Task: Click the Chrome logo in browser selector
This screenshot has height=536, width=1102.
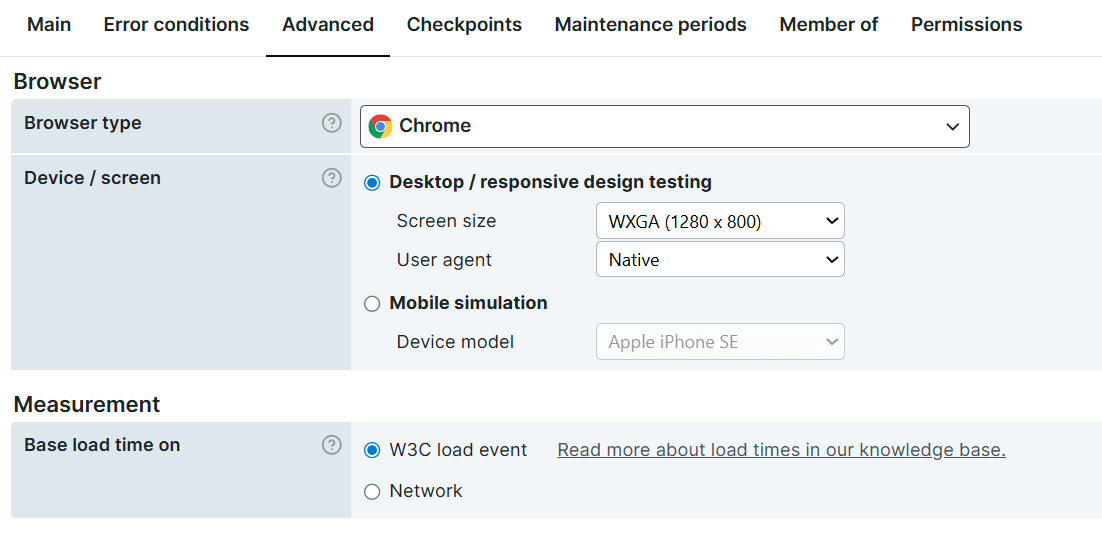Action: pyautogui.click(x=380, y=126)
